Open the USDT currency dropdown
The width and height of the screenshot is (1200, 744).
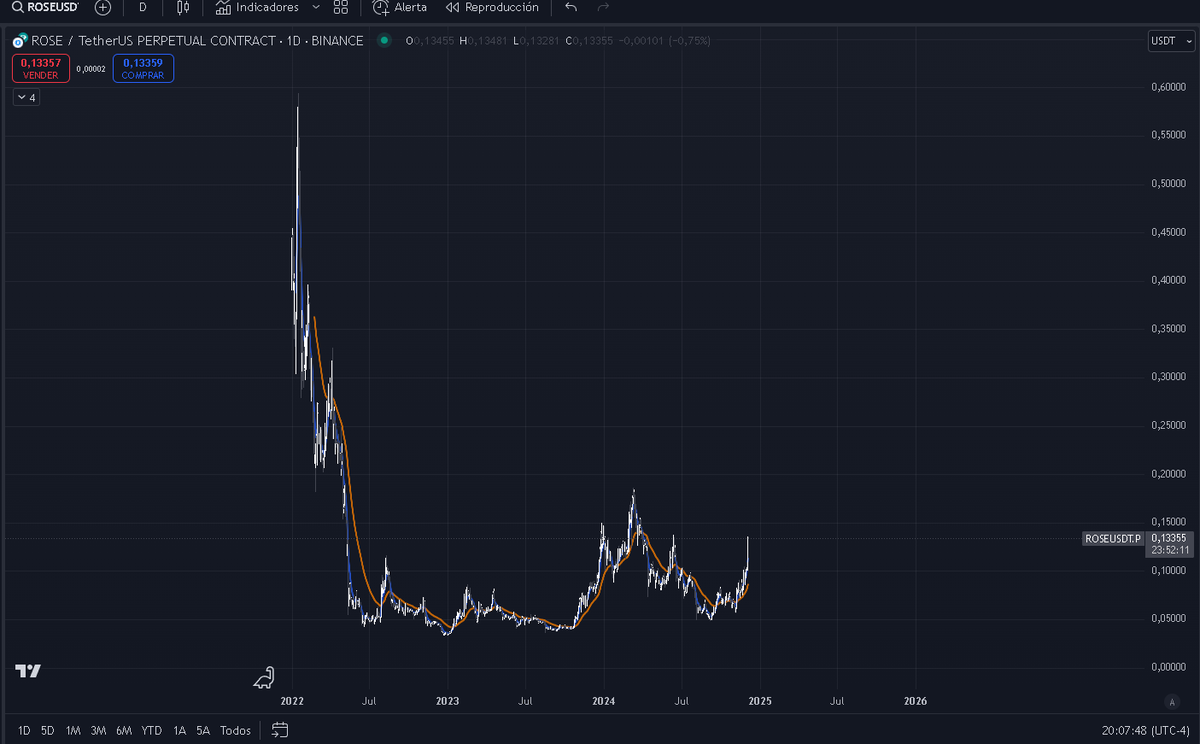[1170, 41]
